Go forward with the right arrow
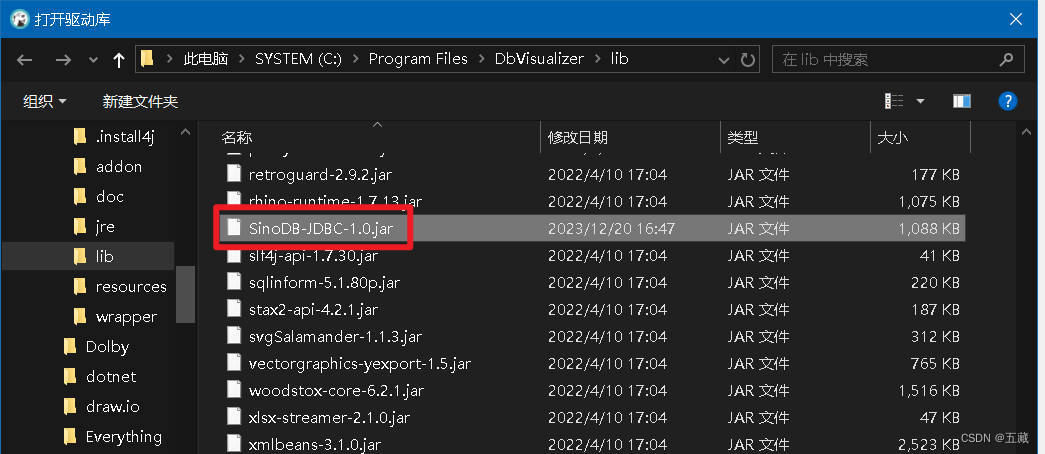The height and width of the screenshot is (454, 1045). click(63, 60)
